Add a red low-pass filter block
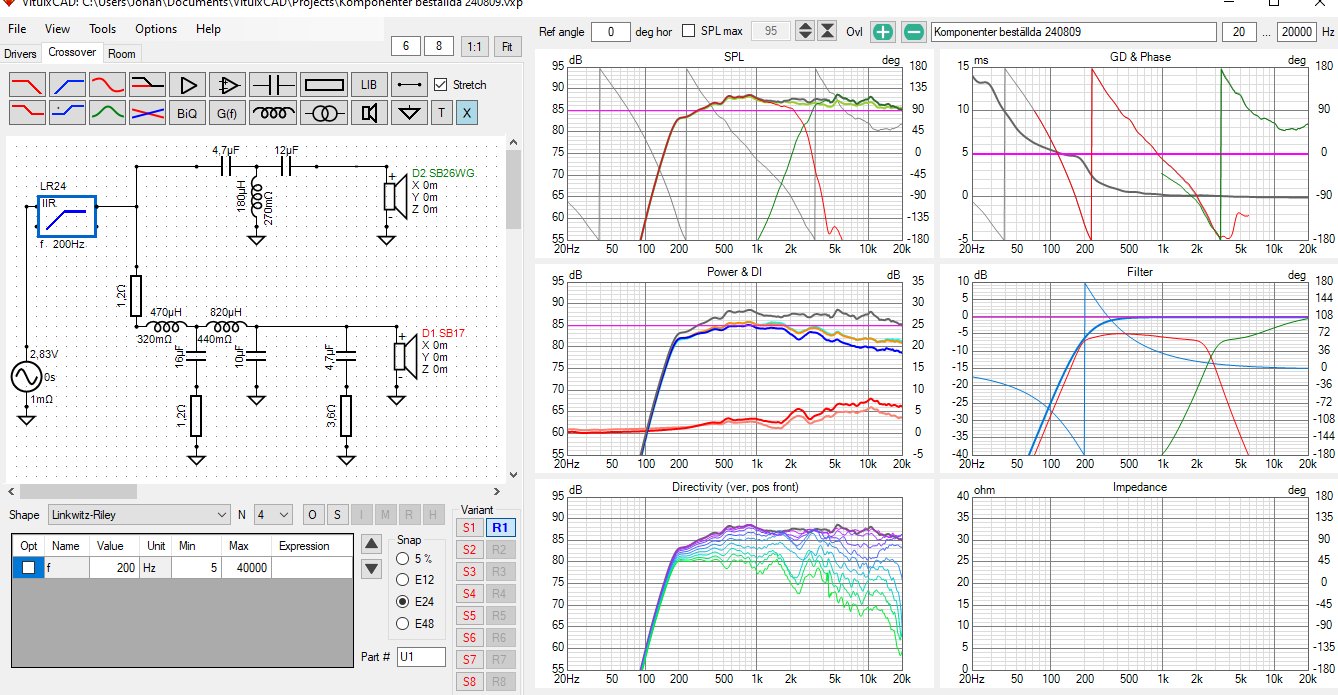Screen dimensions: 1338x695 27,84
